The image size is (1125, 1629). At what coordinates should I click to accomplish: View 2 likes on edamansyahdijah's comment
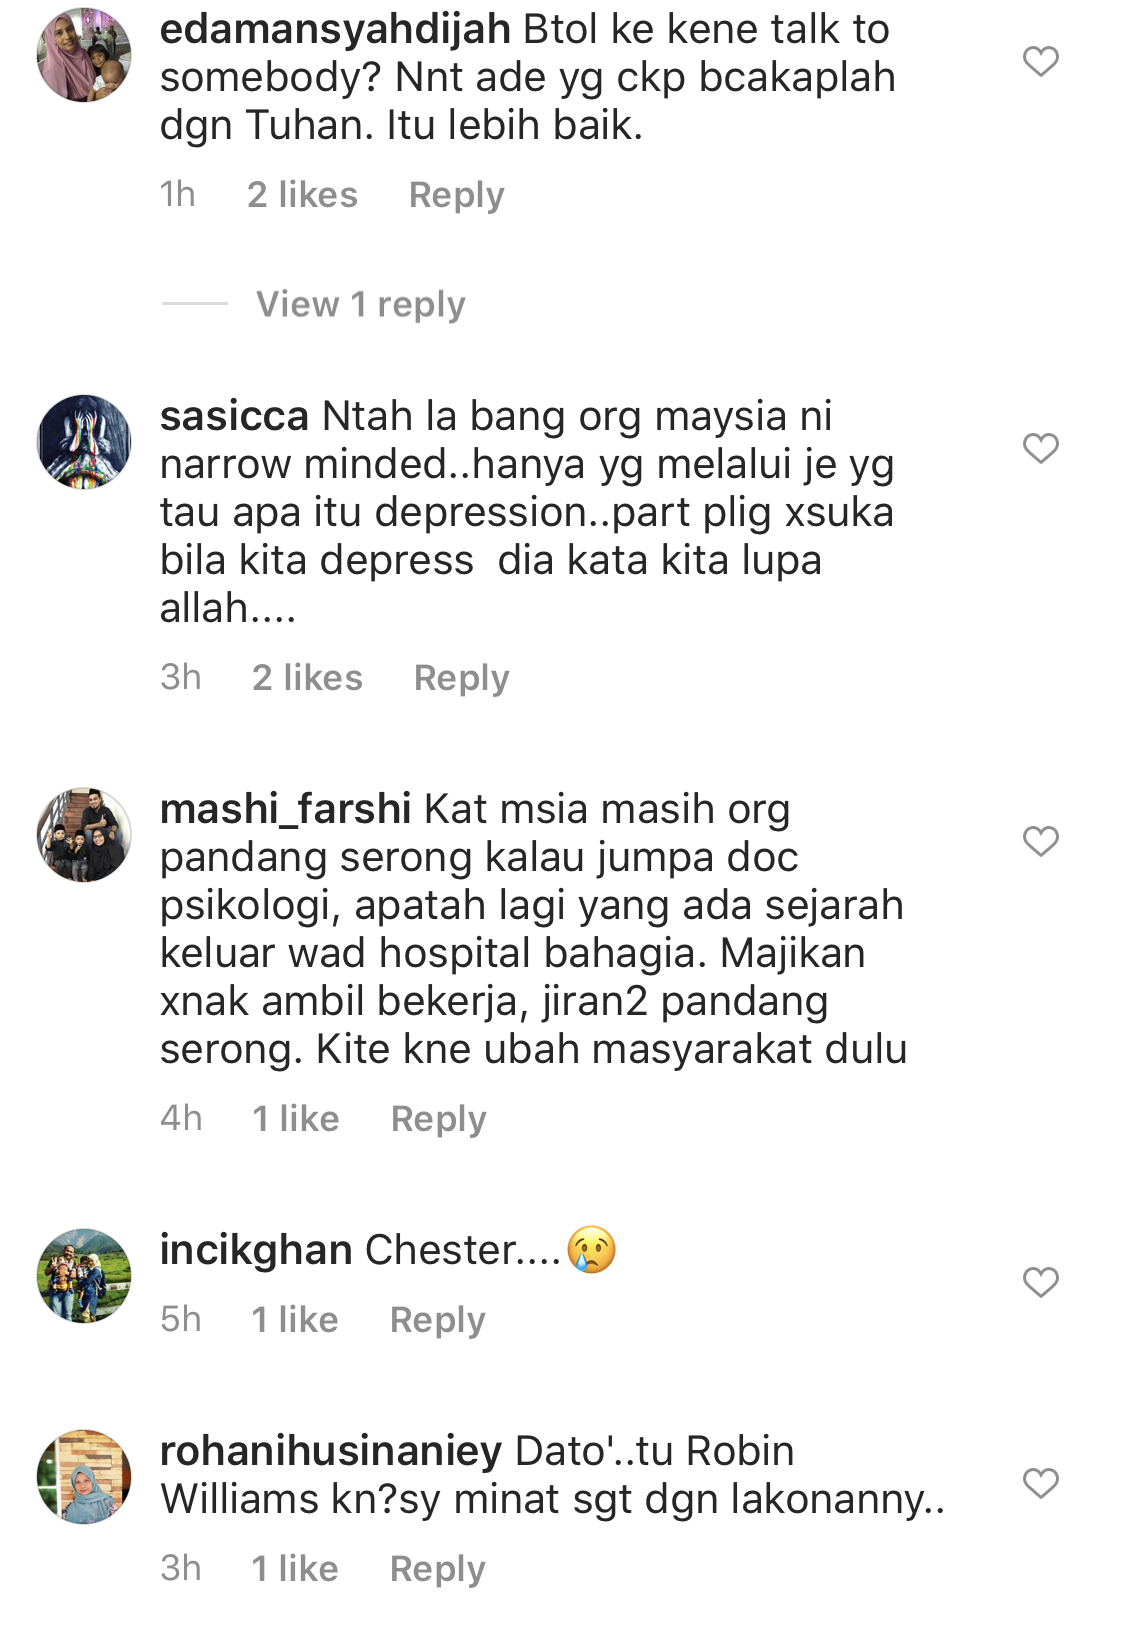pyautogui.click(x=302, y=195)
